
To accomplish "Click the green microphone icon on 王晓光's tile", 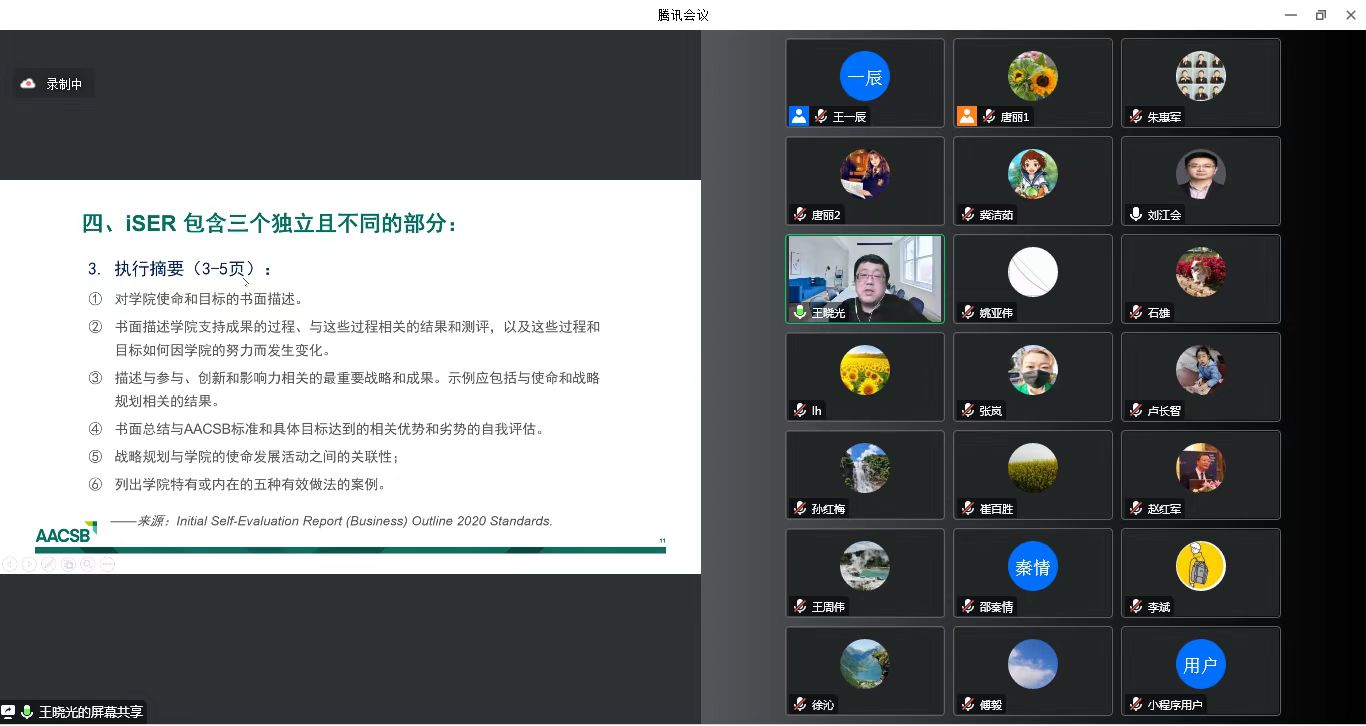I will coord(799,313).
